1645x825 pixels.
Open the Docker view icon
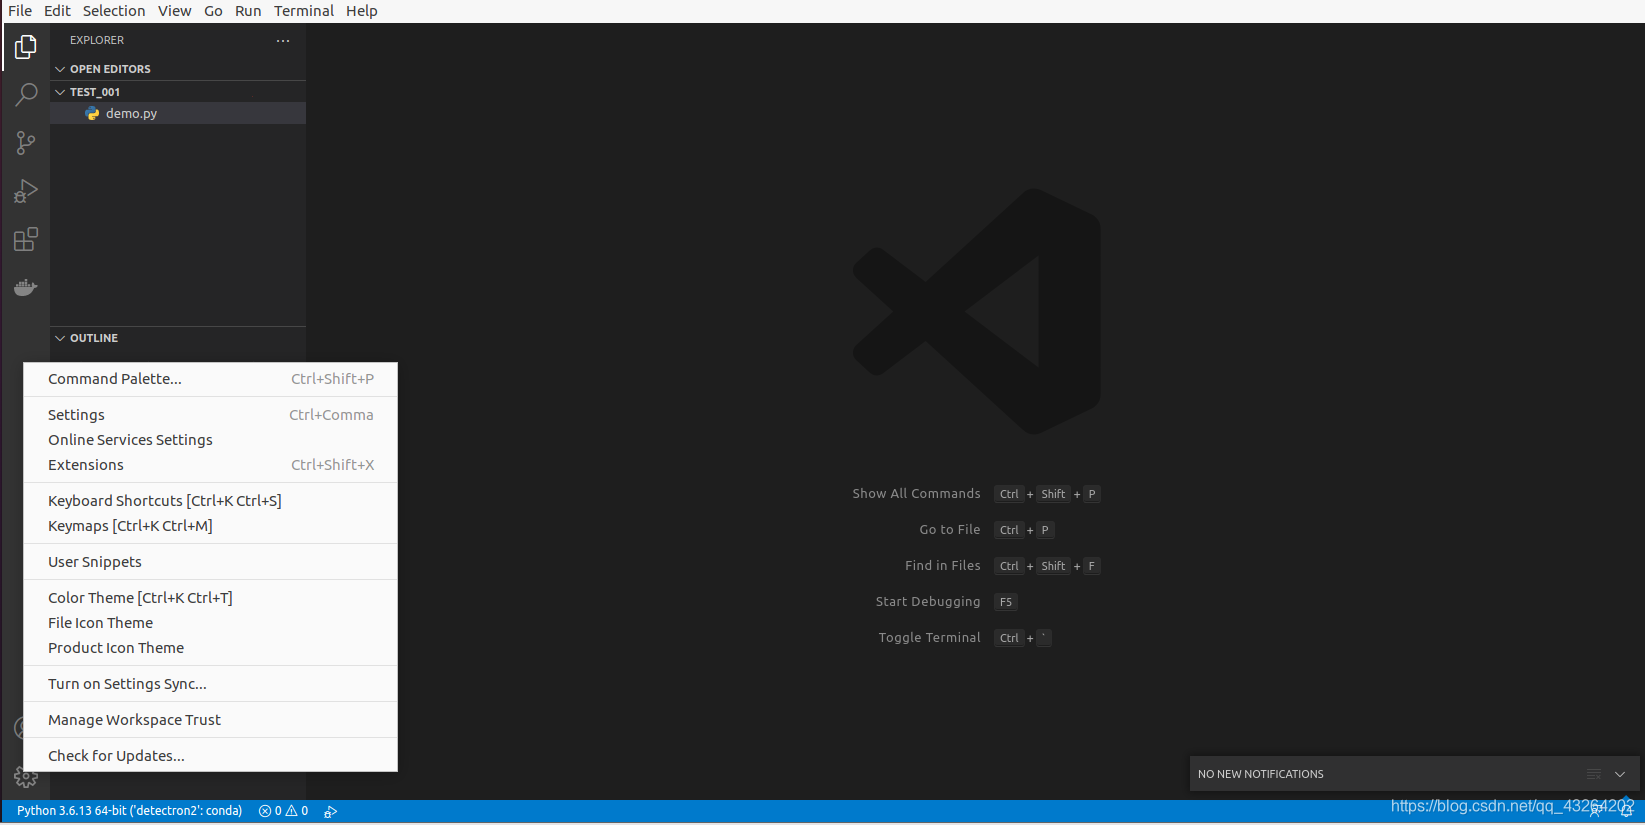coord(26,287)
